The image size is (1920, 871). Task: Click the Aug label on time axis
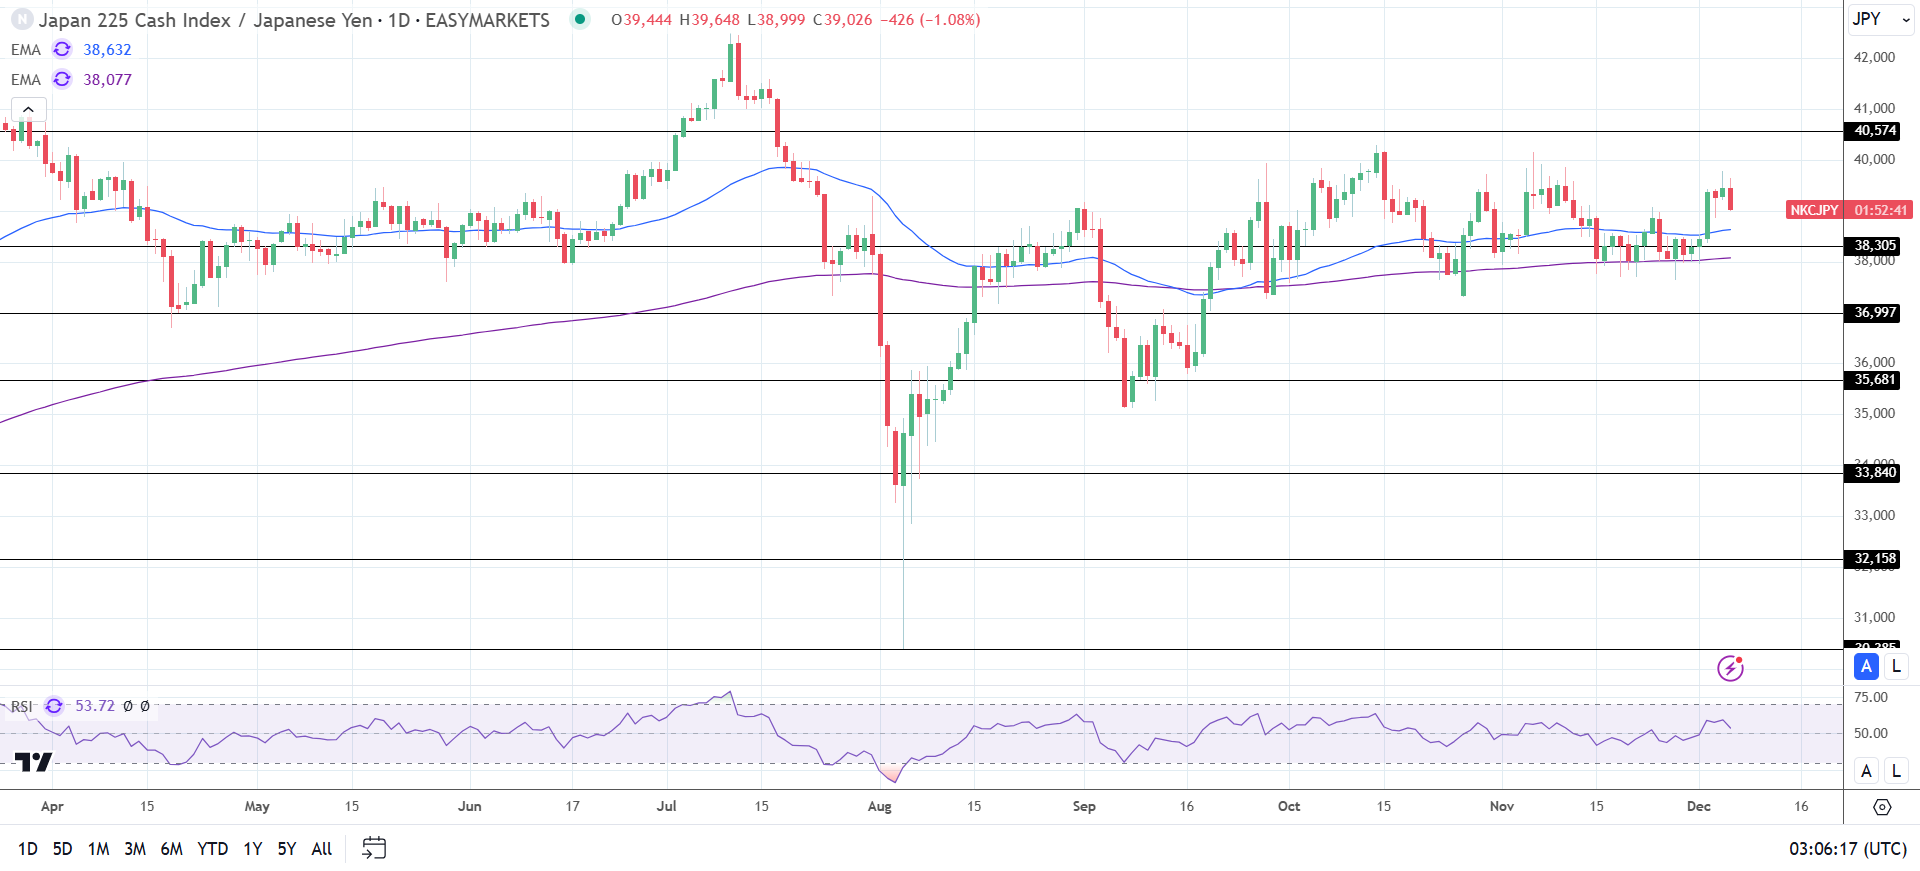[x=880, y=806]
